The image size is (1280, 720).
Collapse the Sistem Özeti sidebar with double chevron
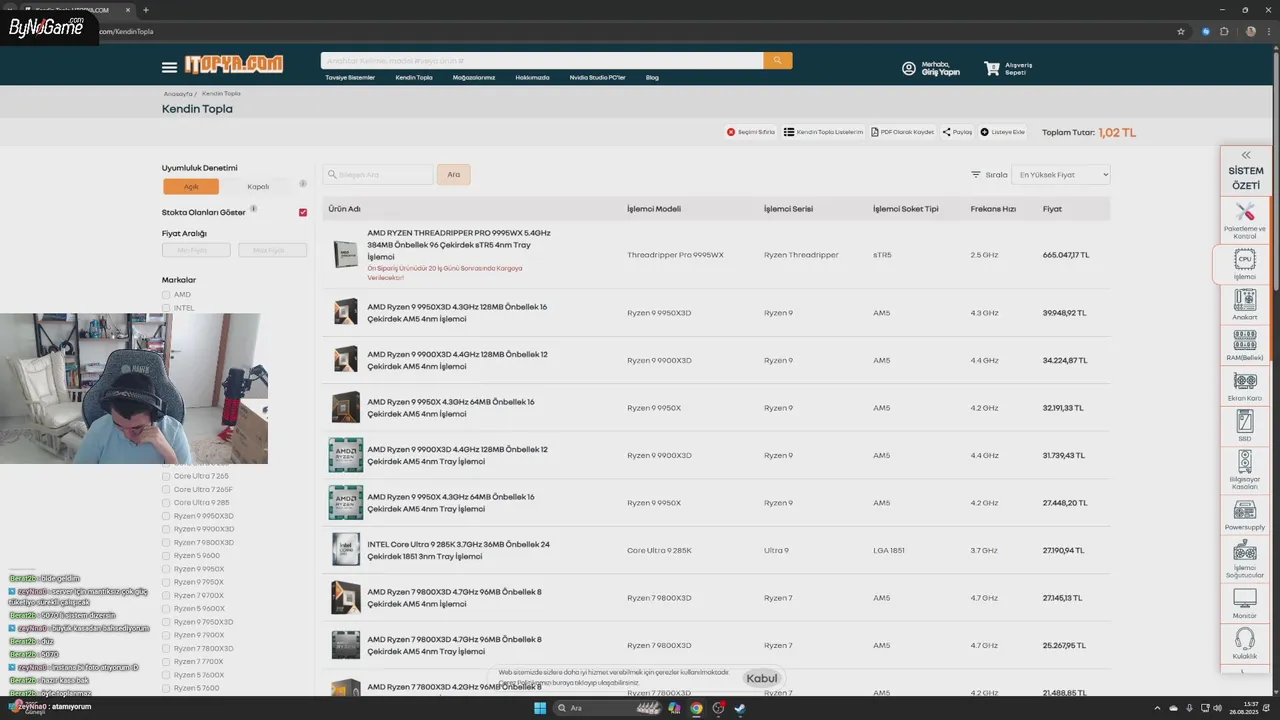[x=1246, y=155]
